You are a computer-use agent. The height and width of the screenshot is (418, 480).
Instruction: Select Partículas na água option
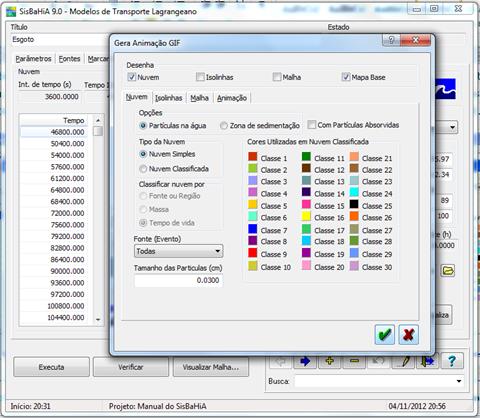click(143, 126)
